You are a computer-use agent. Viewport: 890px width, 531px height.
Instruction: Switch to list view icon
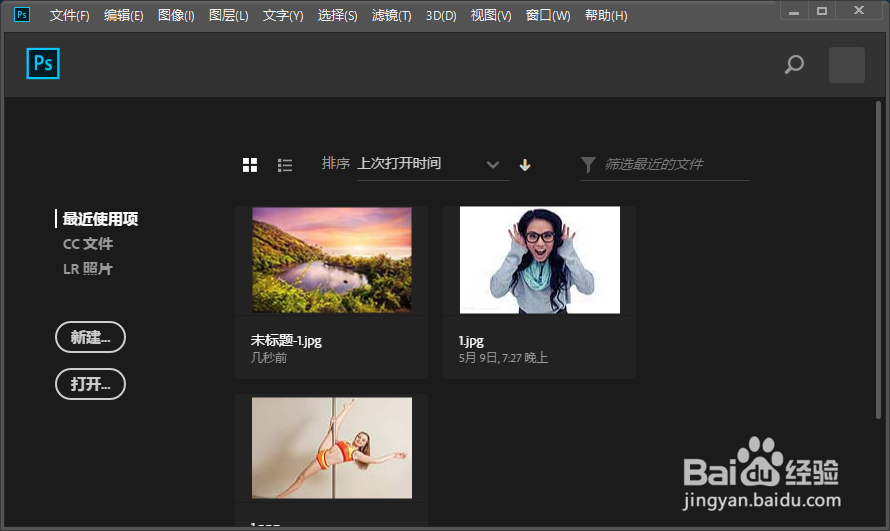(x=285, y=165)
